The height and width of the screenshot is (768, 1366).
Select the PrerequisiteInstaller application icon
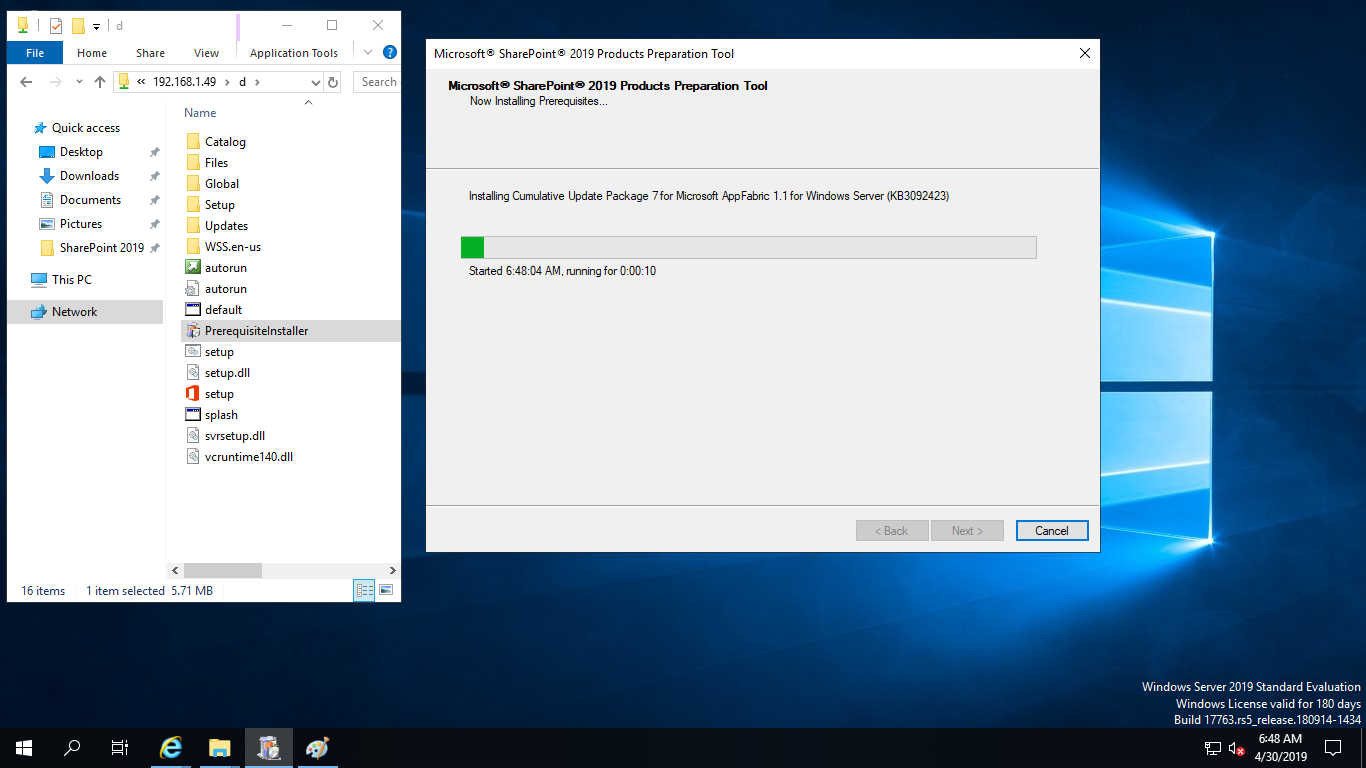(x=194, y=331)
